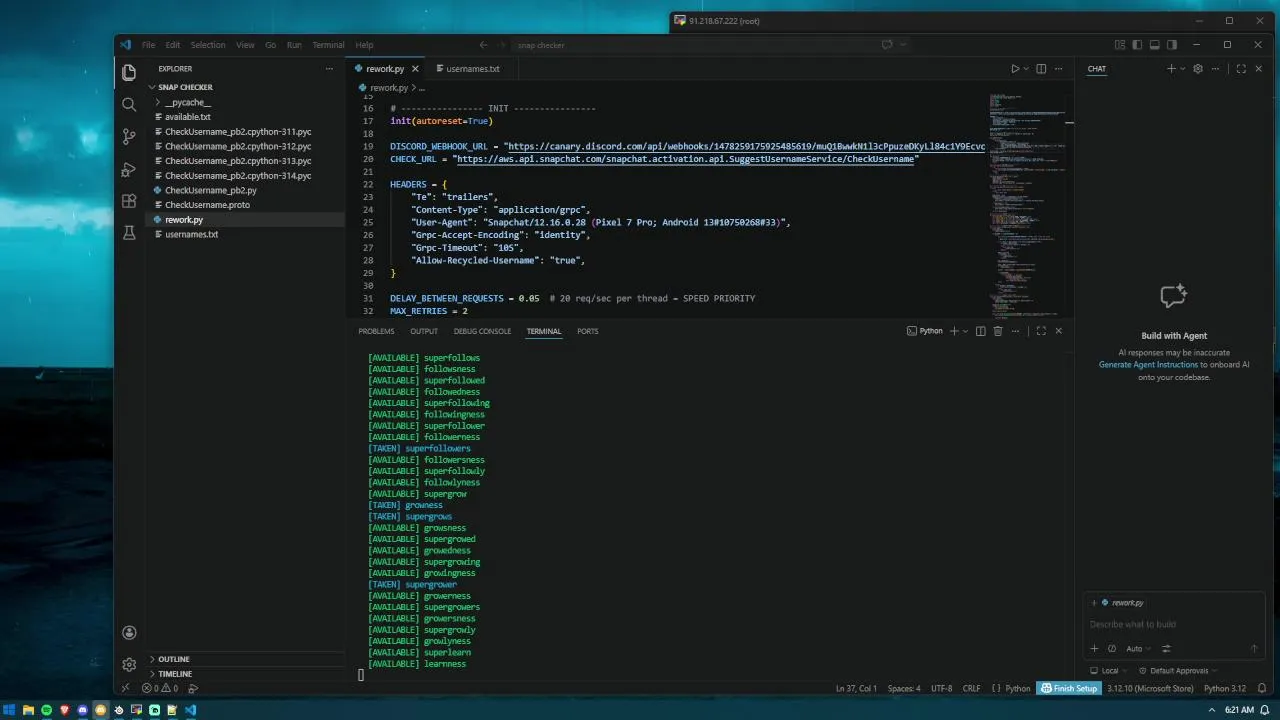Click Generate Agent Instructions link
The width and height of the screenshot is (1280, 720).
1148,365
